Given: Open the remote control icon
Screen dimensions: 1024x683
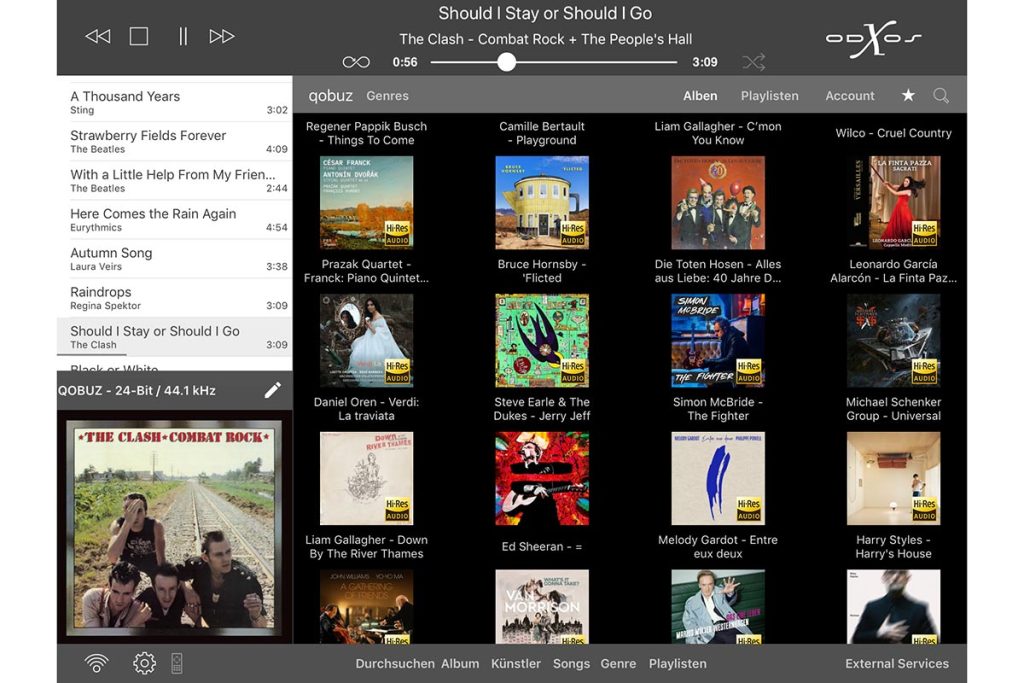Looking at the screenshot, I should click(x=177, y=663).
